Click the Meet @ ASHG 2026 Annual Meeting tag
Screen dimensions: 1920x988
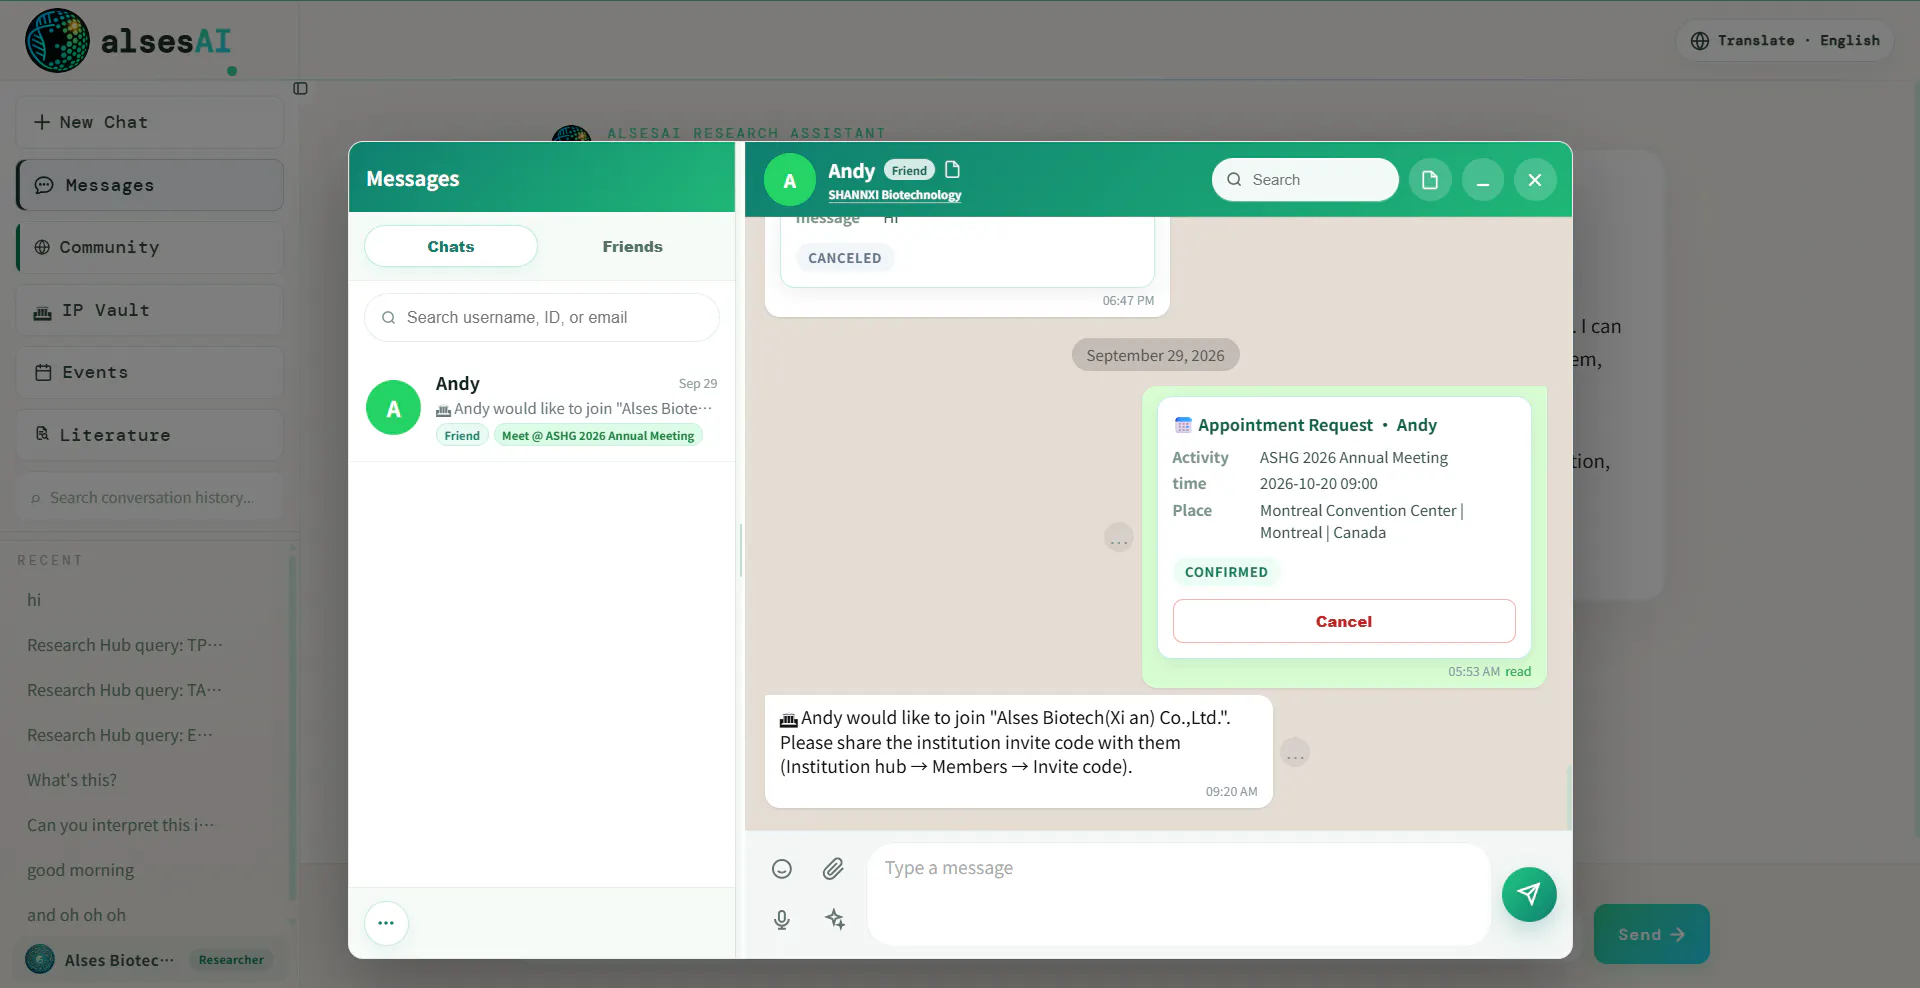point(598,436)
